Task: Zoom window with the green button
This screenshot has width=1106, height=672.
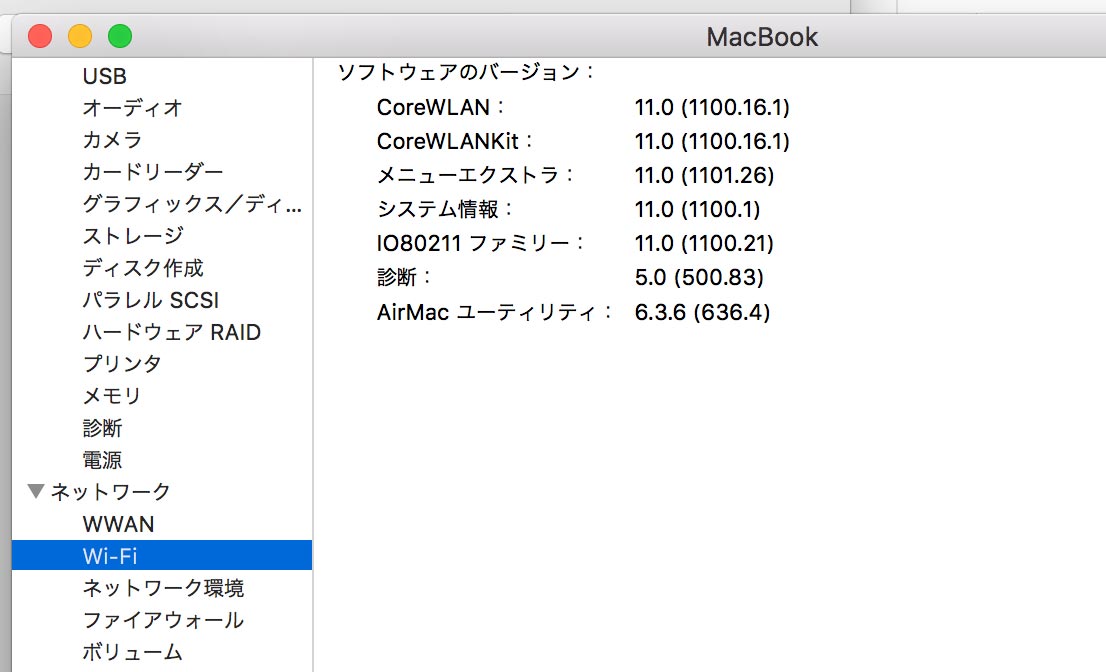Action: coord(120,36)
